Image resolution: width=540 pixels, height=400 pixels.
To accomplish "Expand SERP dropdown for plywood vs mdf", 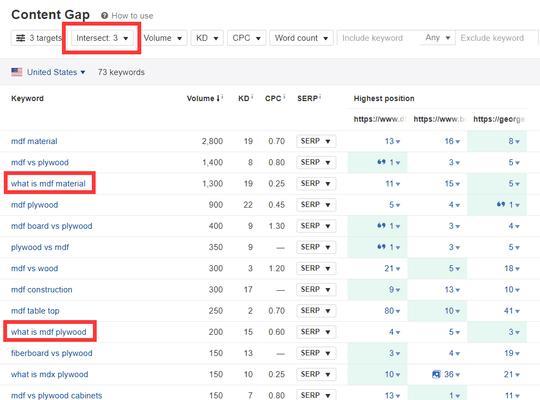I will tap(316, 247).
